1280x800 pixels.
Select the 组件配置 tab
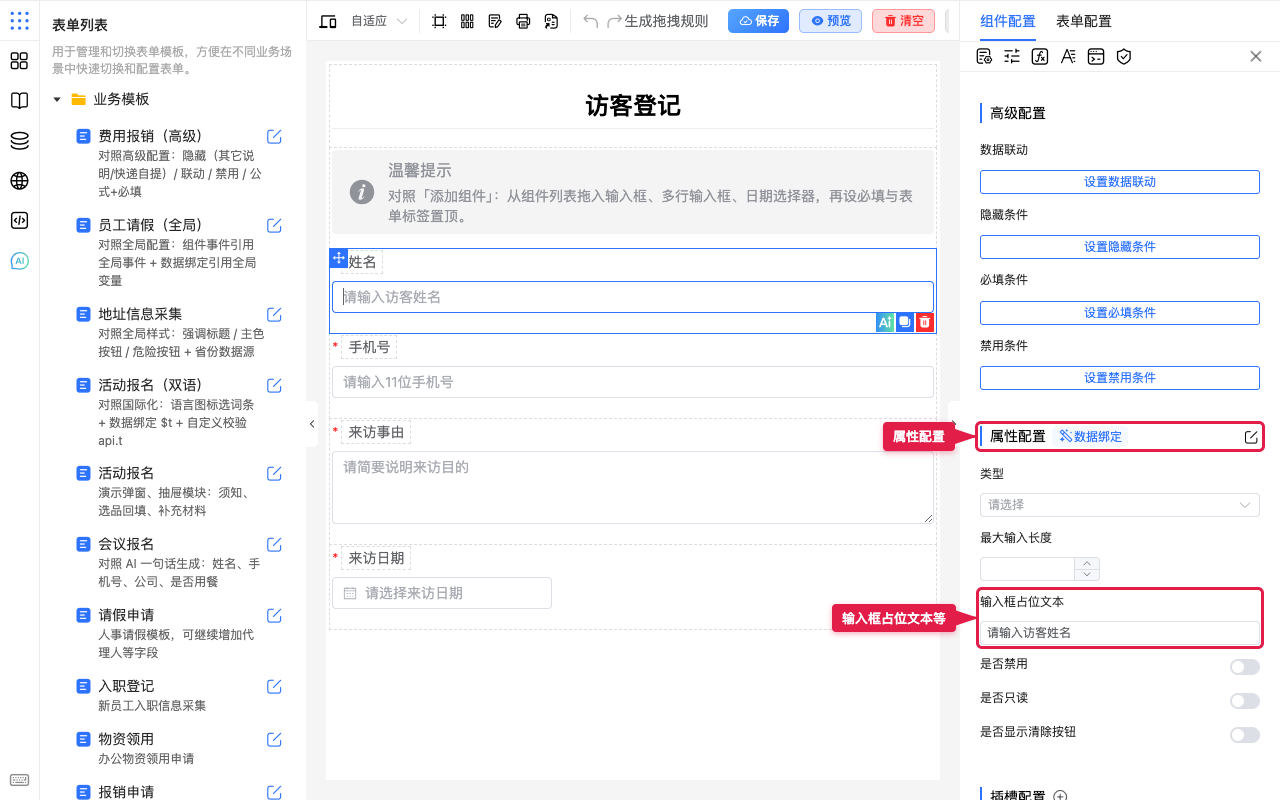click(x=1008, y=21)
